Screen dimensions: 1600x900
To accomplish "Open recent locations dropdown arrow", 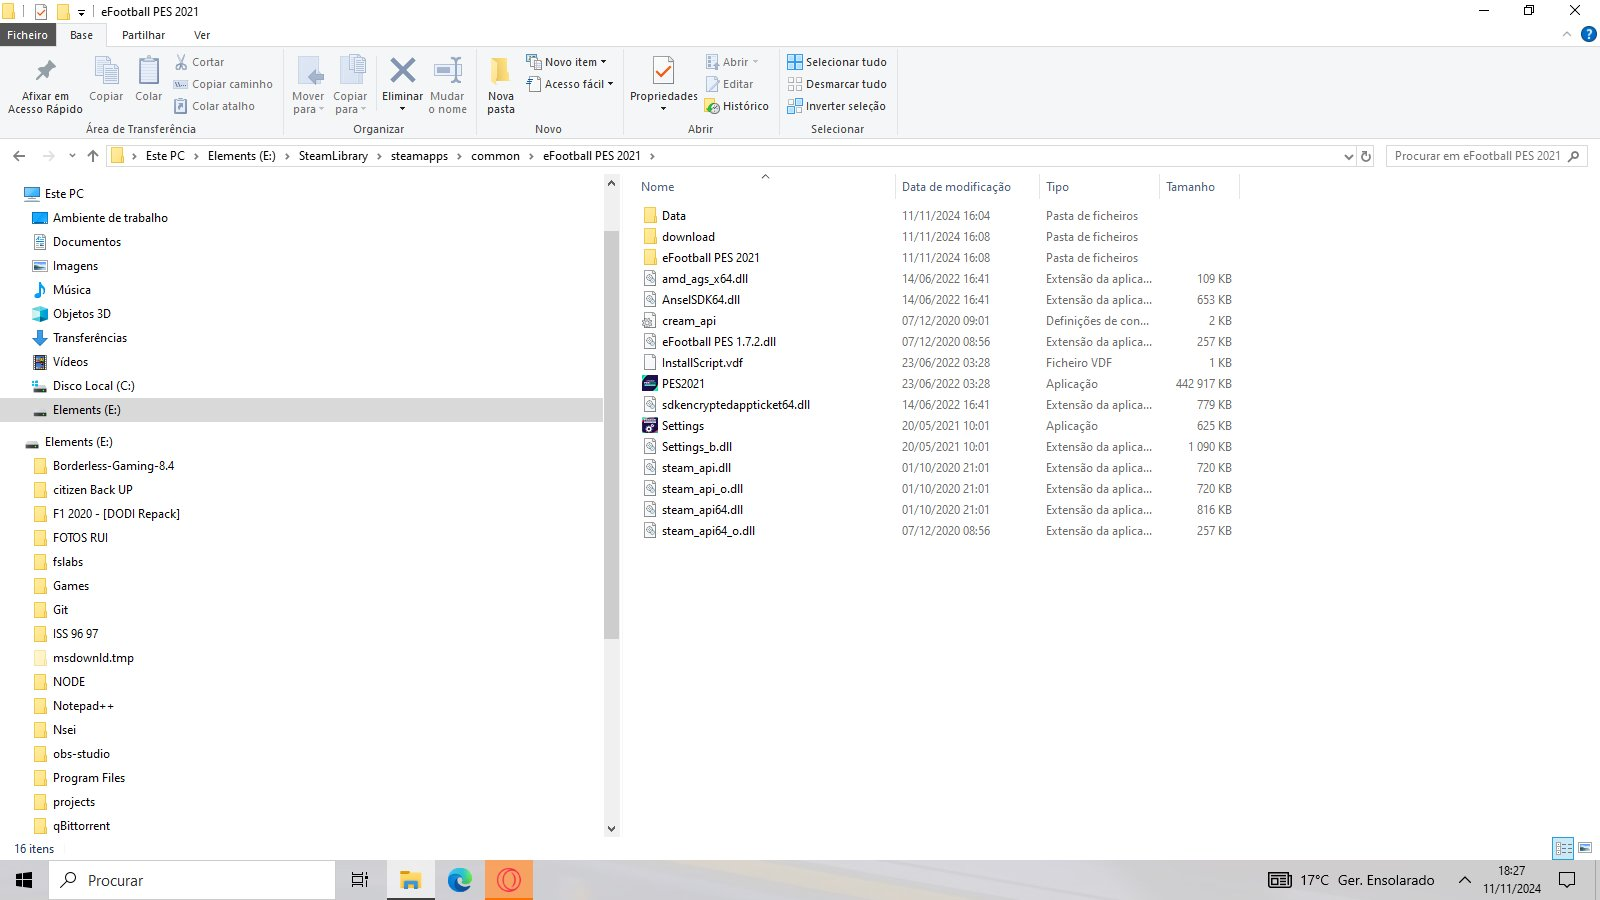I will pyautogui.click(x=72, y=156).
